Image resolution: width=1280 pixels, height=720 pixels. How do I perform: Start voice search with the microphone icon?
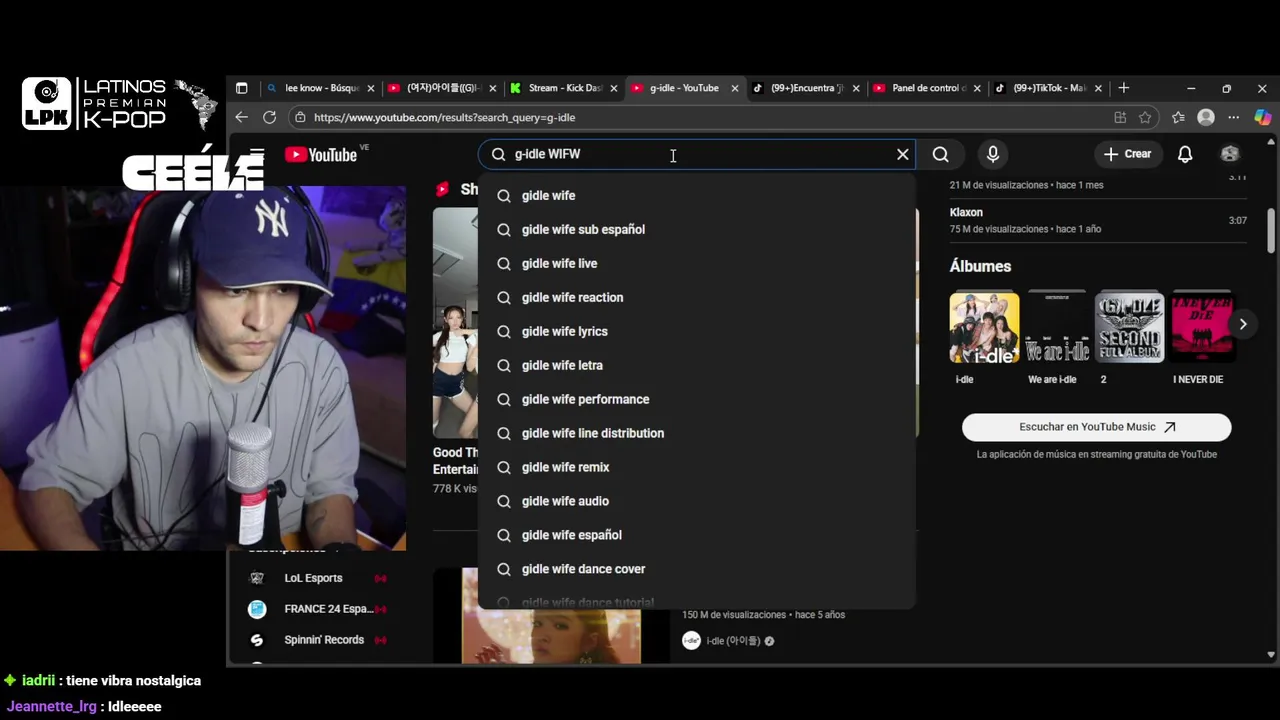993,154
